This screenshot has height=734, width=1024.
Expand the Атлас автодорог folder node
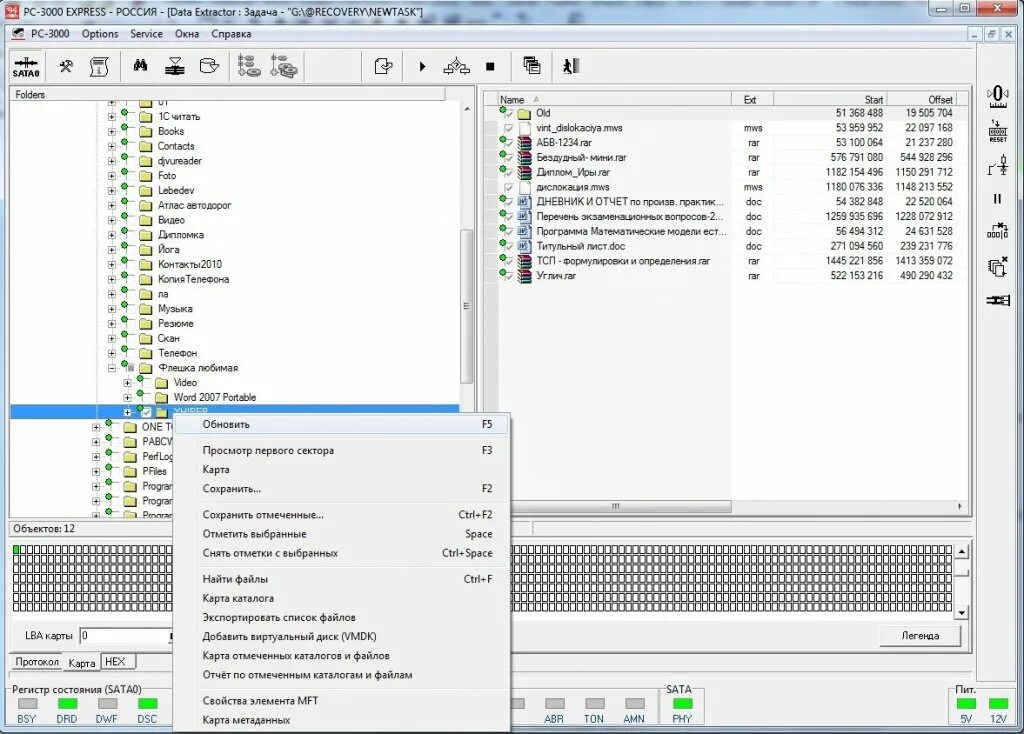tap(112, 205)
